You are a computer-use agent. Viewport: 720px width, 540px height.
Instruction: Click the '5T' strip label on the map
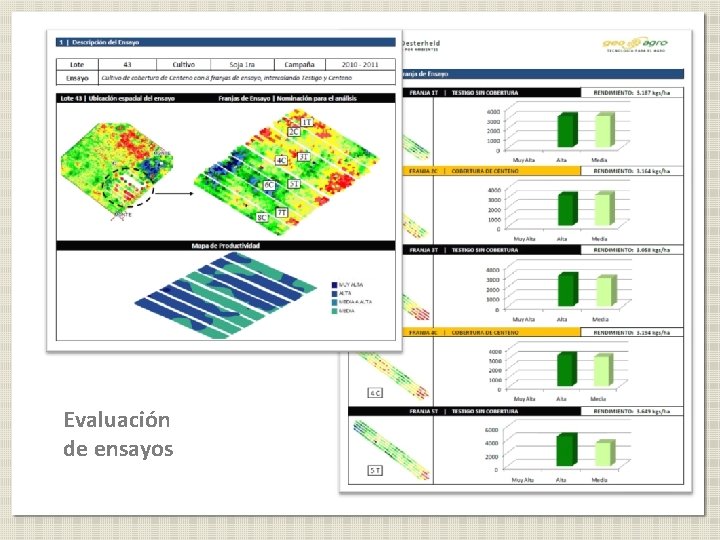(294, 184)
